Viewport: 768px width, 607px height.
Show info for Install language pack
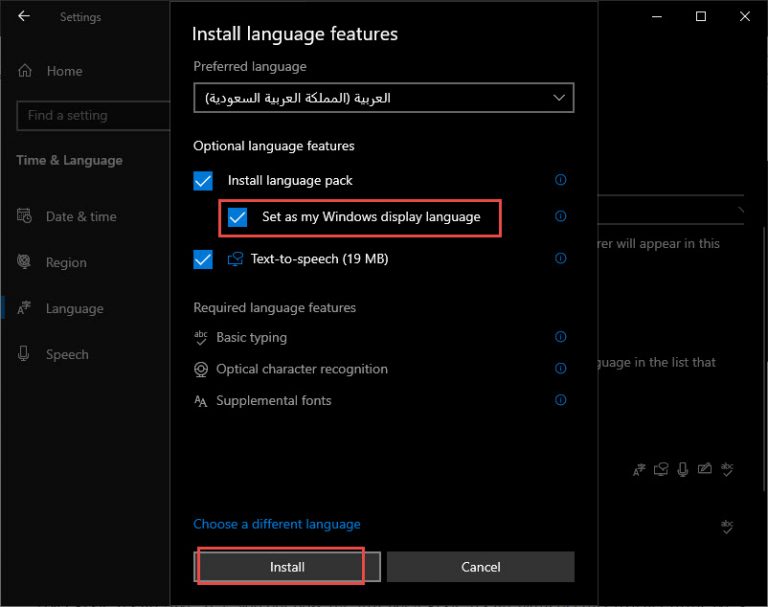point(560,180)
